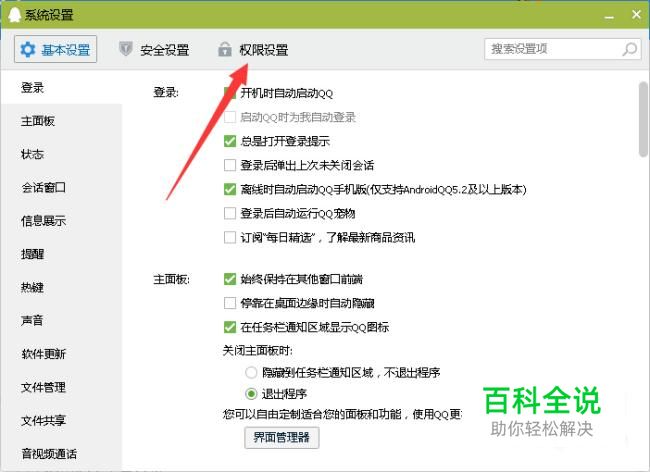Click the magnifier search icon
Image resolution: width=650 pixels, height=472 pixels.
(630, 49)
